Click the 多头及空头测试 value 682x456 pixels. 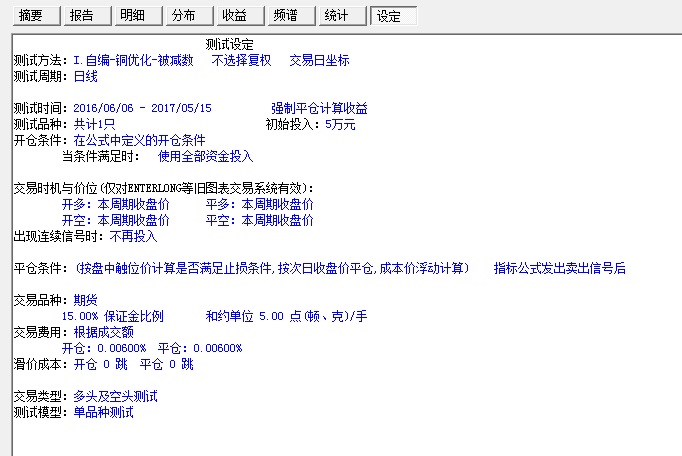point(115,396)
